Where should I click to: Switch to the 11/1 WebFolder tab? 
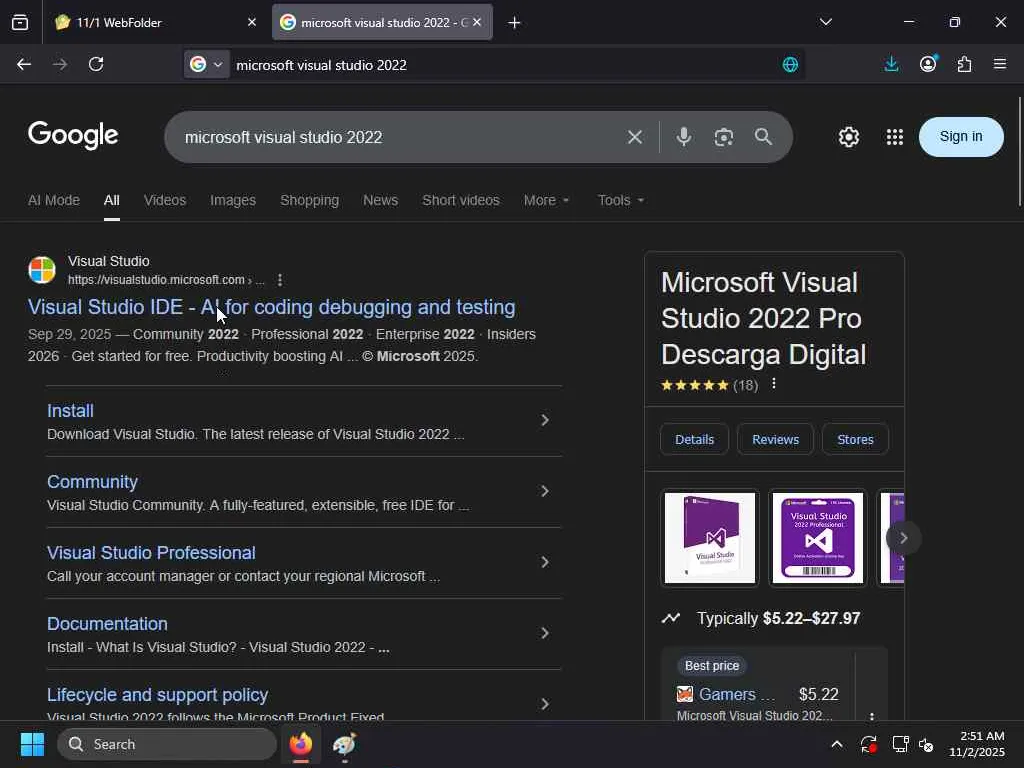click(157, 22)
